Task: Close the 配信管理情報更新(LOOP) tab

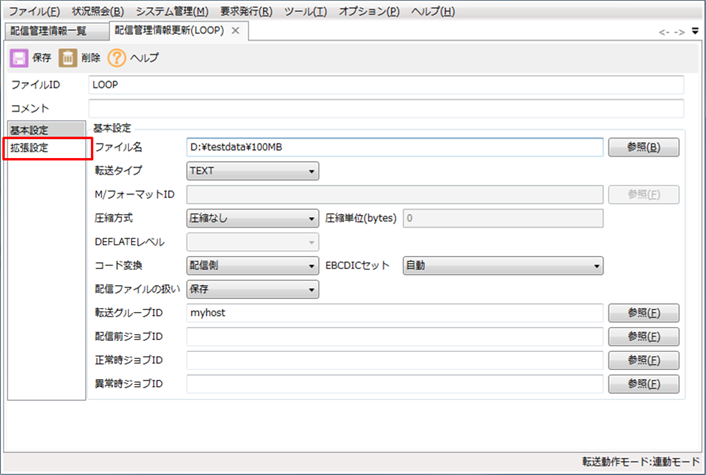Action: (x=235, y=31)
